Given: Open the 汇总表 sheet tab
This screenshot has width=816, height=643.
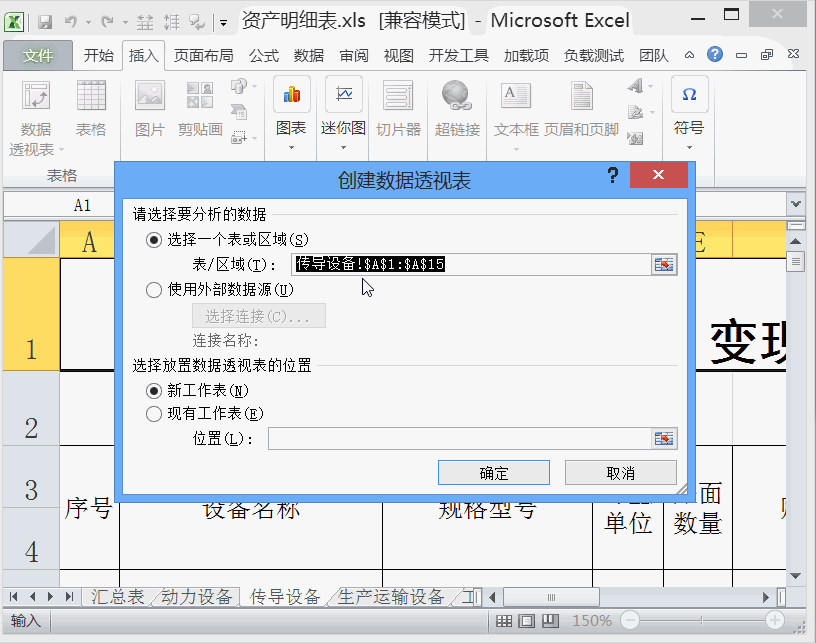Looking at the screenshot, I should click(118, 597).
